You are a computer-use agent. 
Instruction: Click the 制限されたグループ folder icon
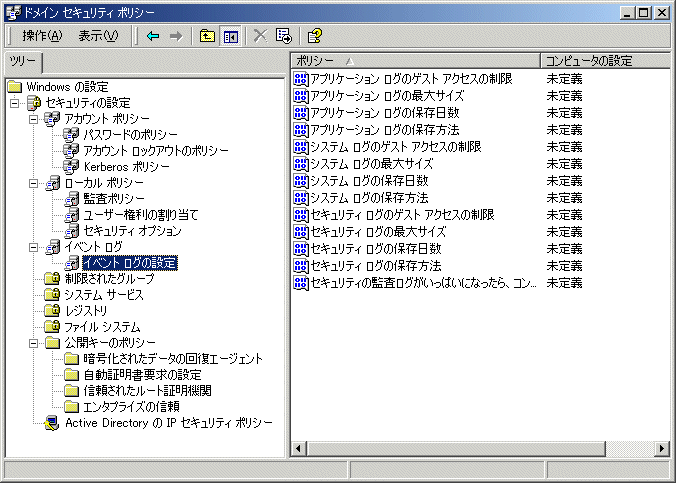point(52,279)
